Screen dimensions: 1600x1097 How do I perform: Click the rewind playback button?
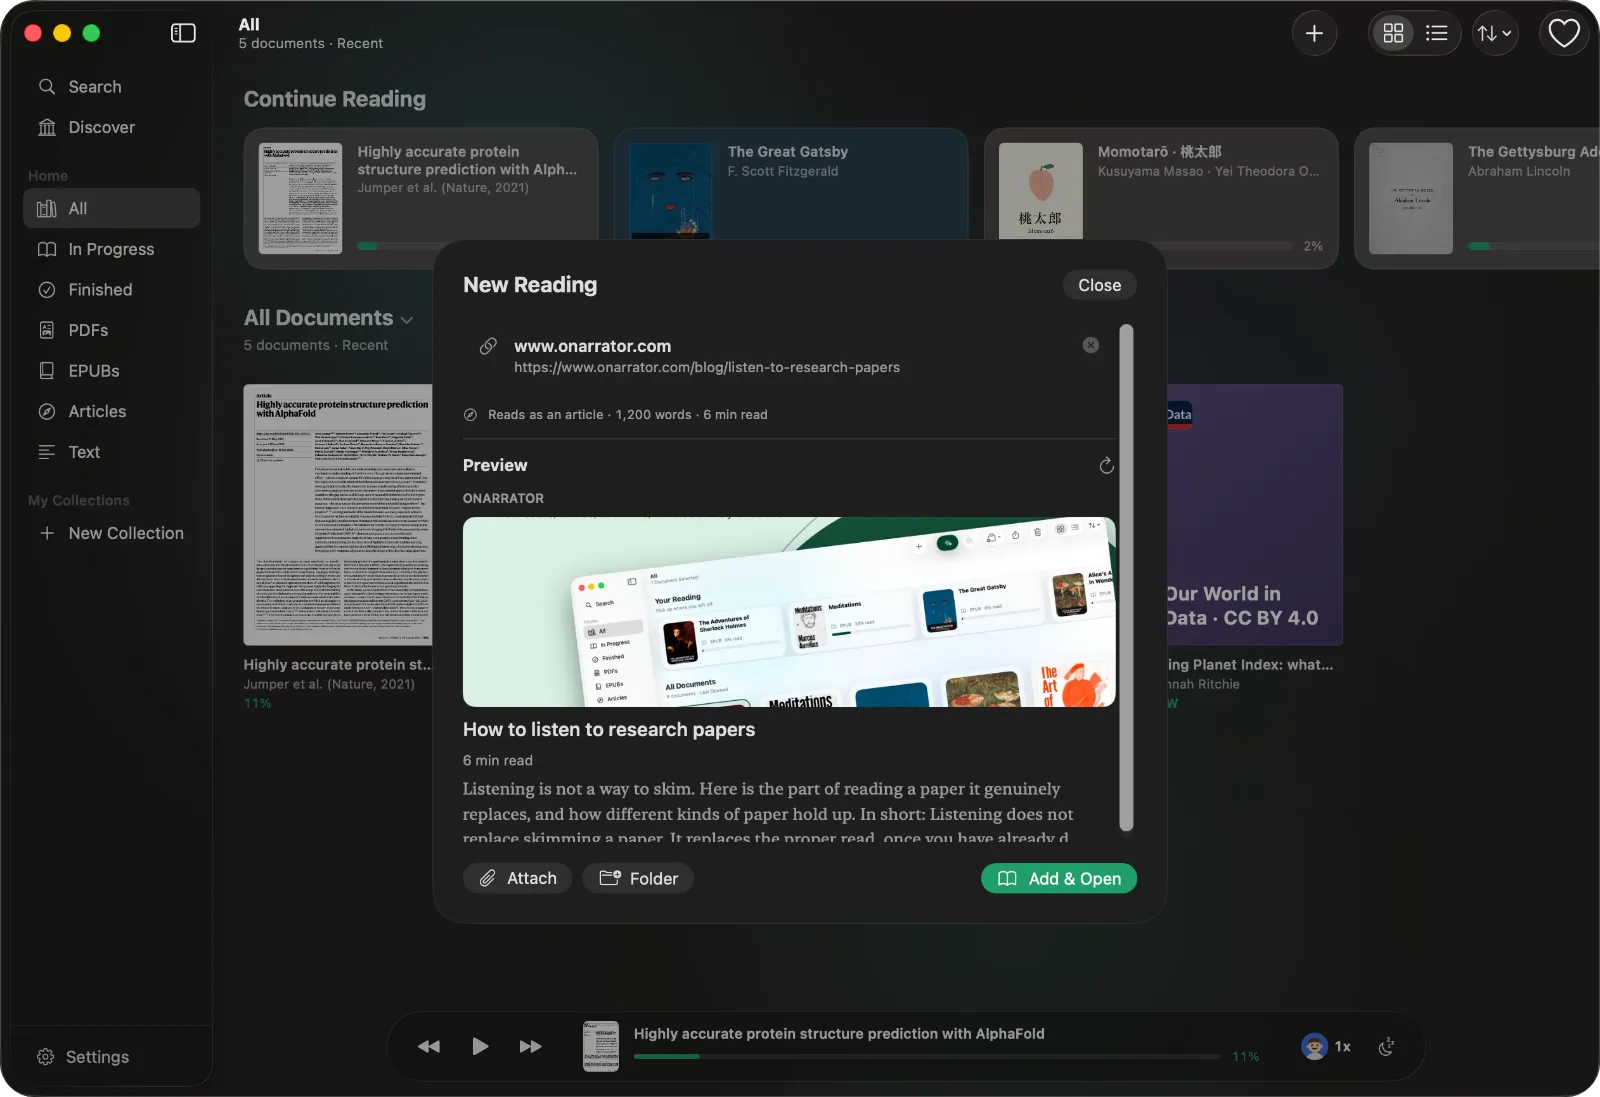(x=429, y=1046)
